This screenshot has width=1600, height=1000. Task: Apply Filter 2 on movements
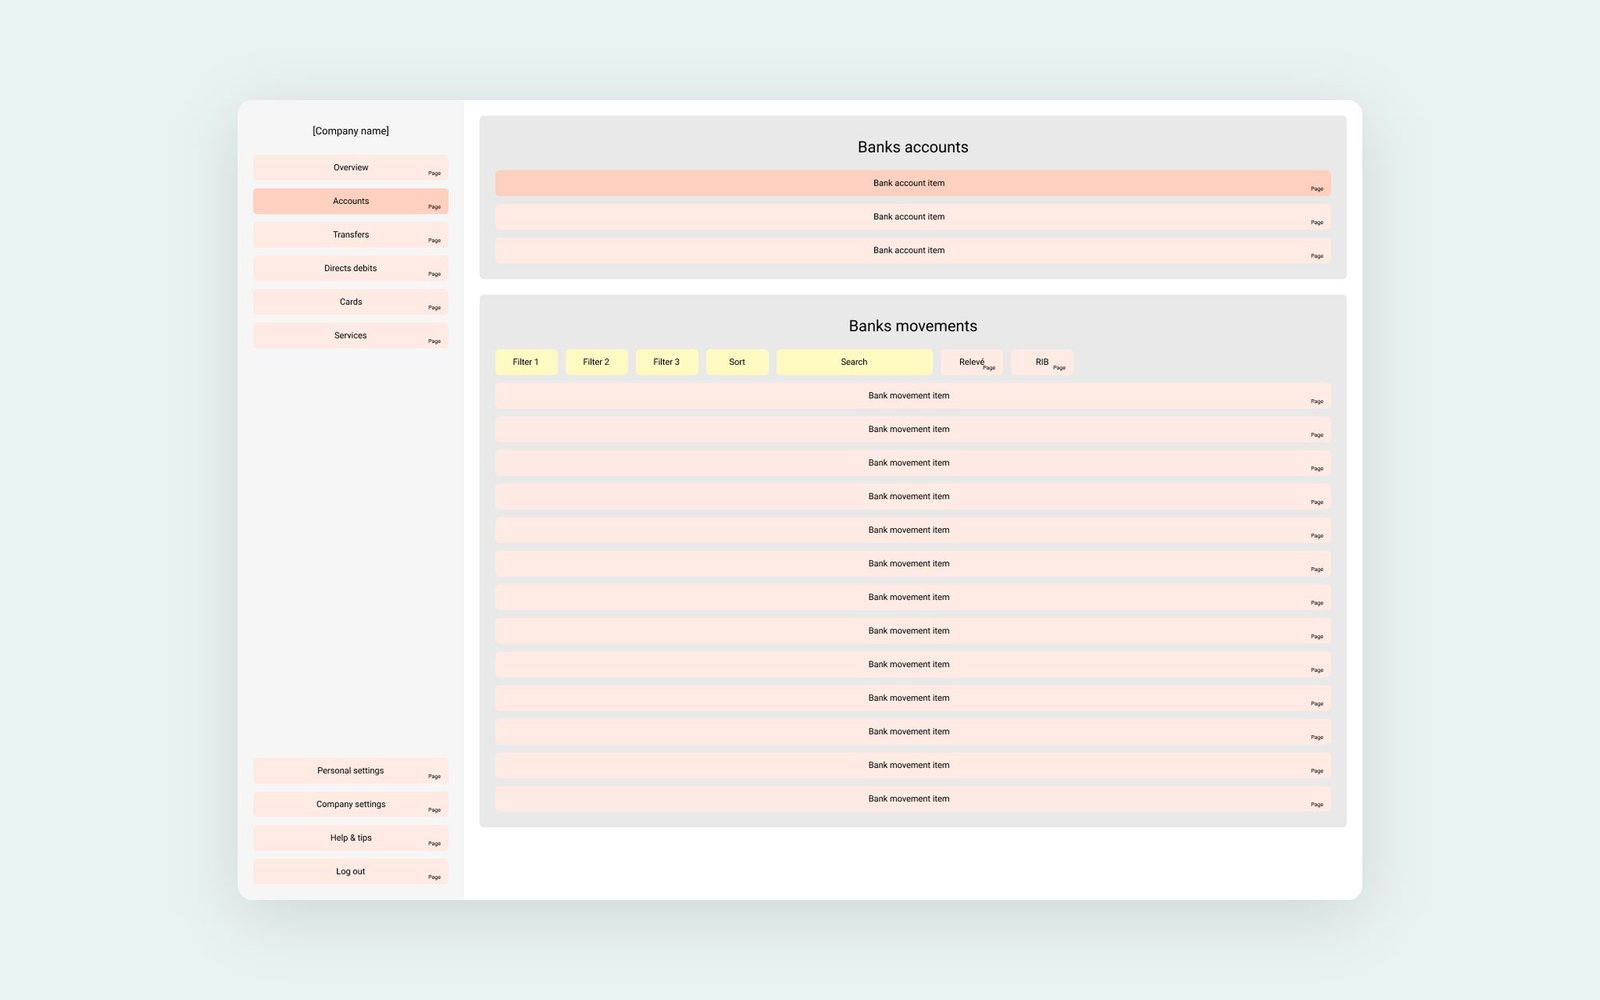pyautogui.click(x=596, y=362)
